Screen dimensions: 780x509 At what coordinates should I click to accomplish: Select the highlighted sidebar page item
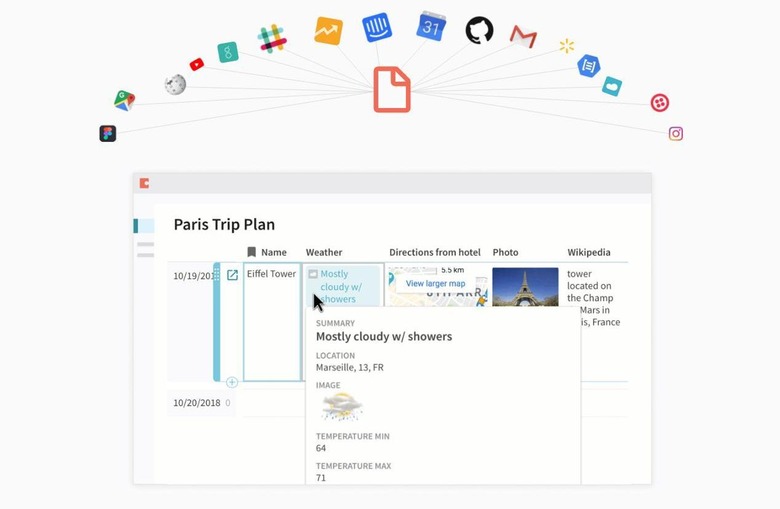tap(144, 226)
